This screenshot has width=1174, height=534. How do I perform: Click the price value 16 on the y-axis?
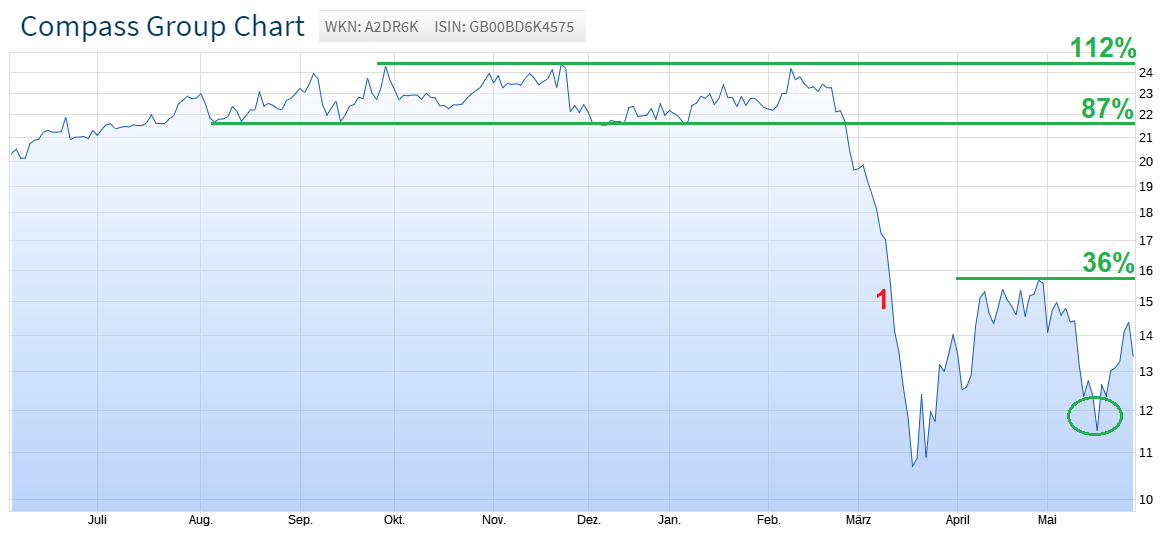click(x=1146, y=270)
